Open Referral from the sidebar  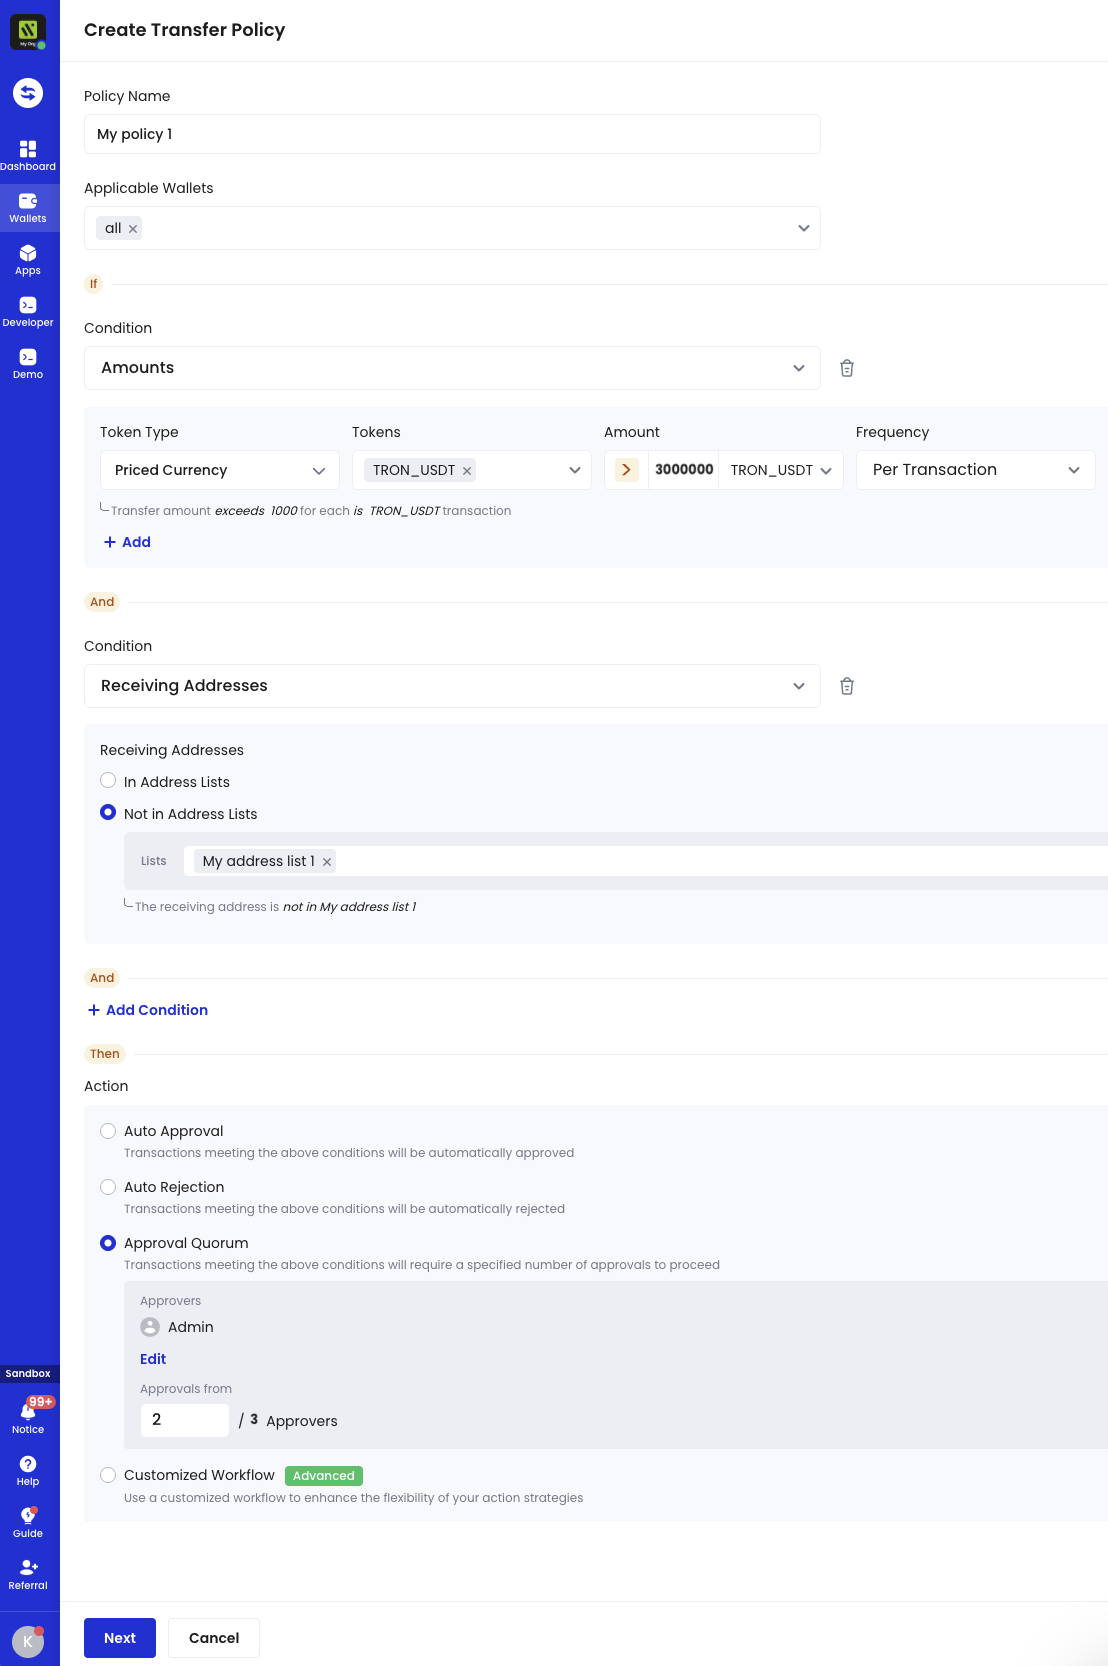pos(28,1575)
